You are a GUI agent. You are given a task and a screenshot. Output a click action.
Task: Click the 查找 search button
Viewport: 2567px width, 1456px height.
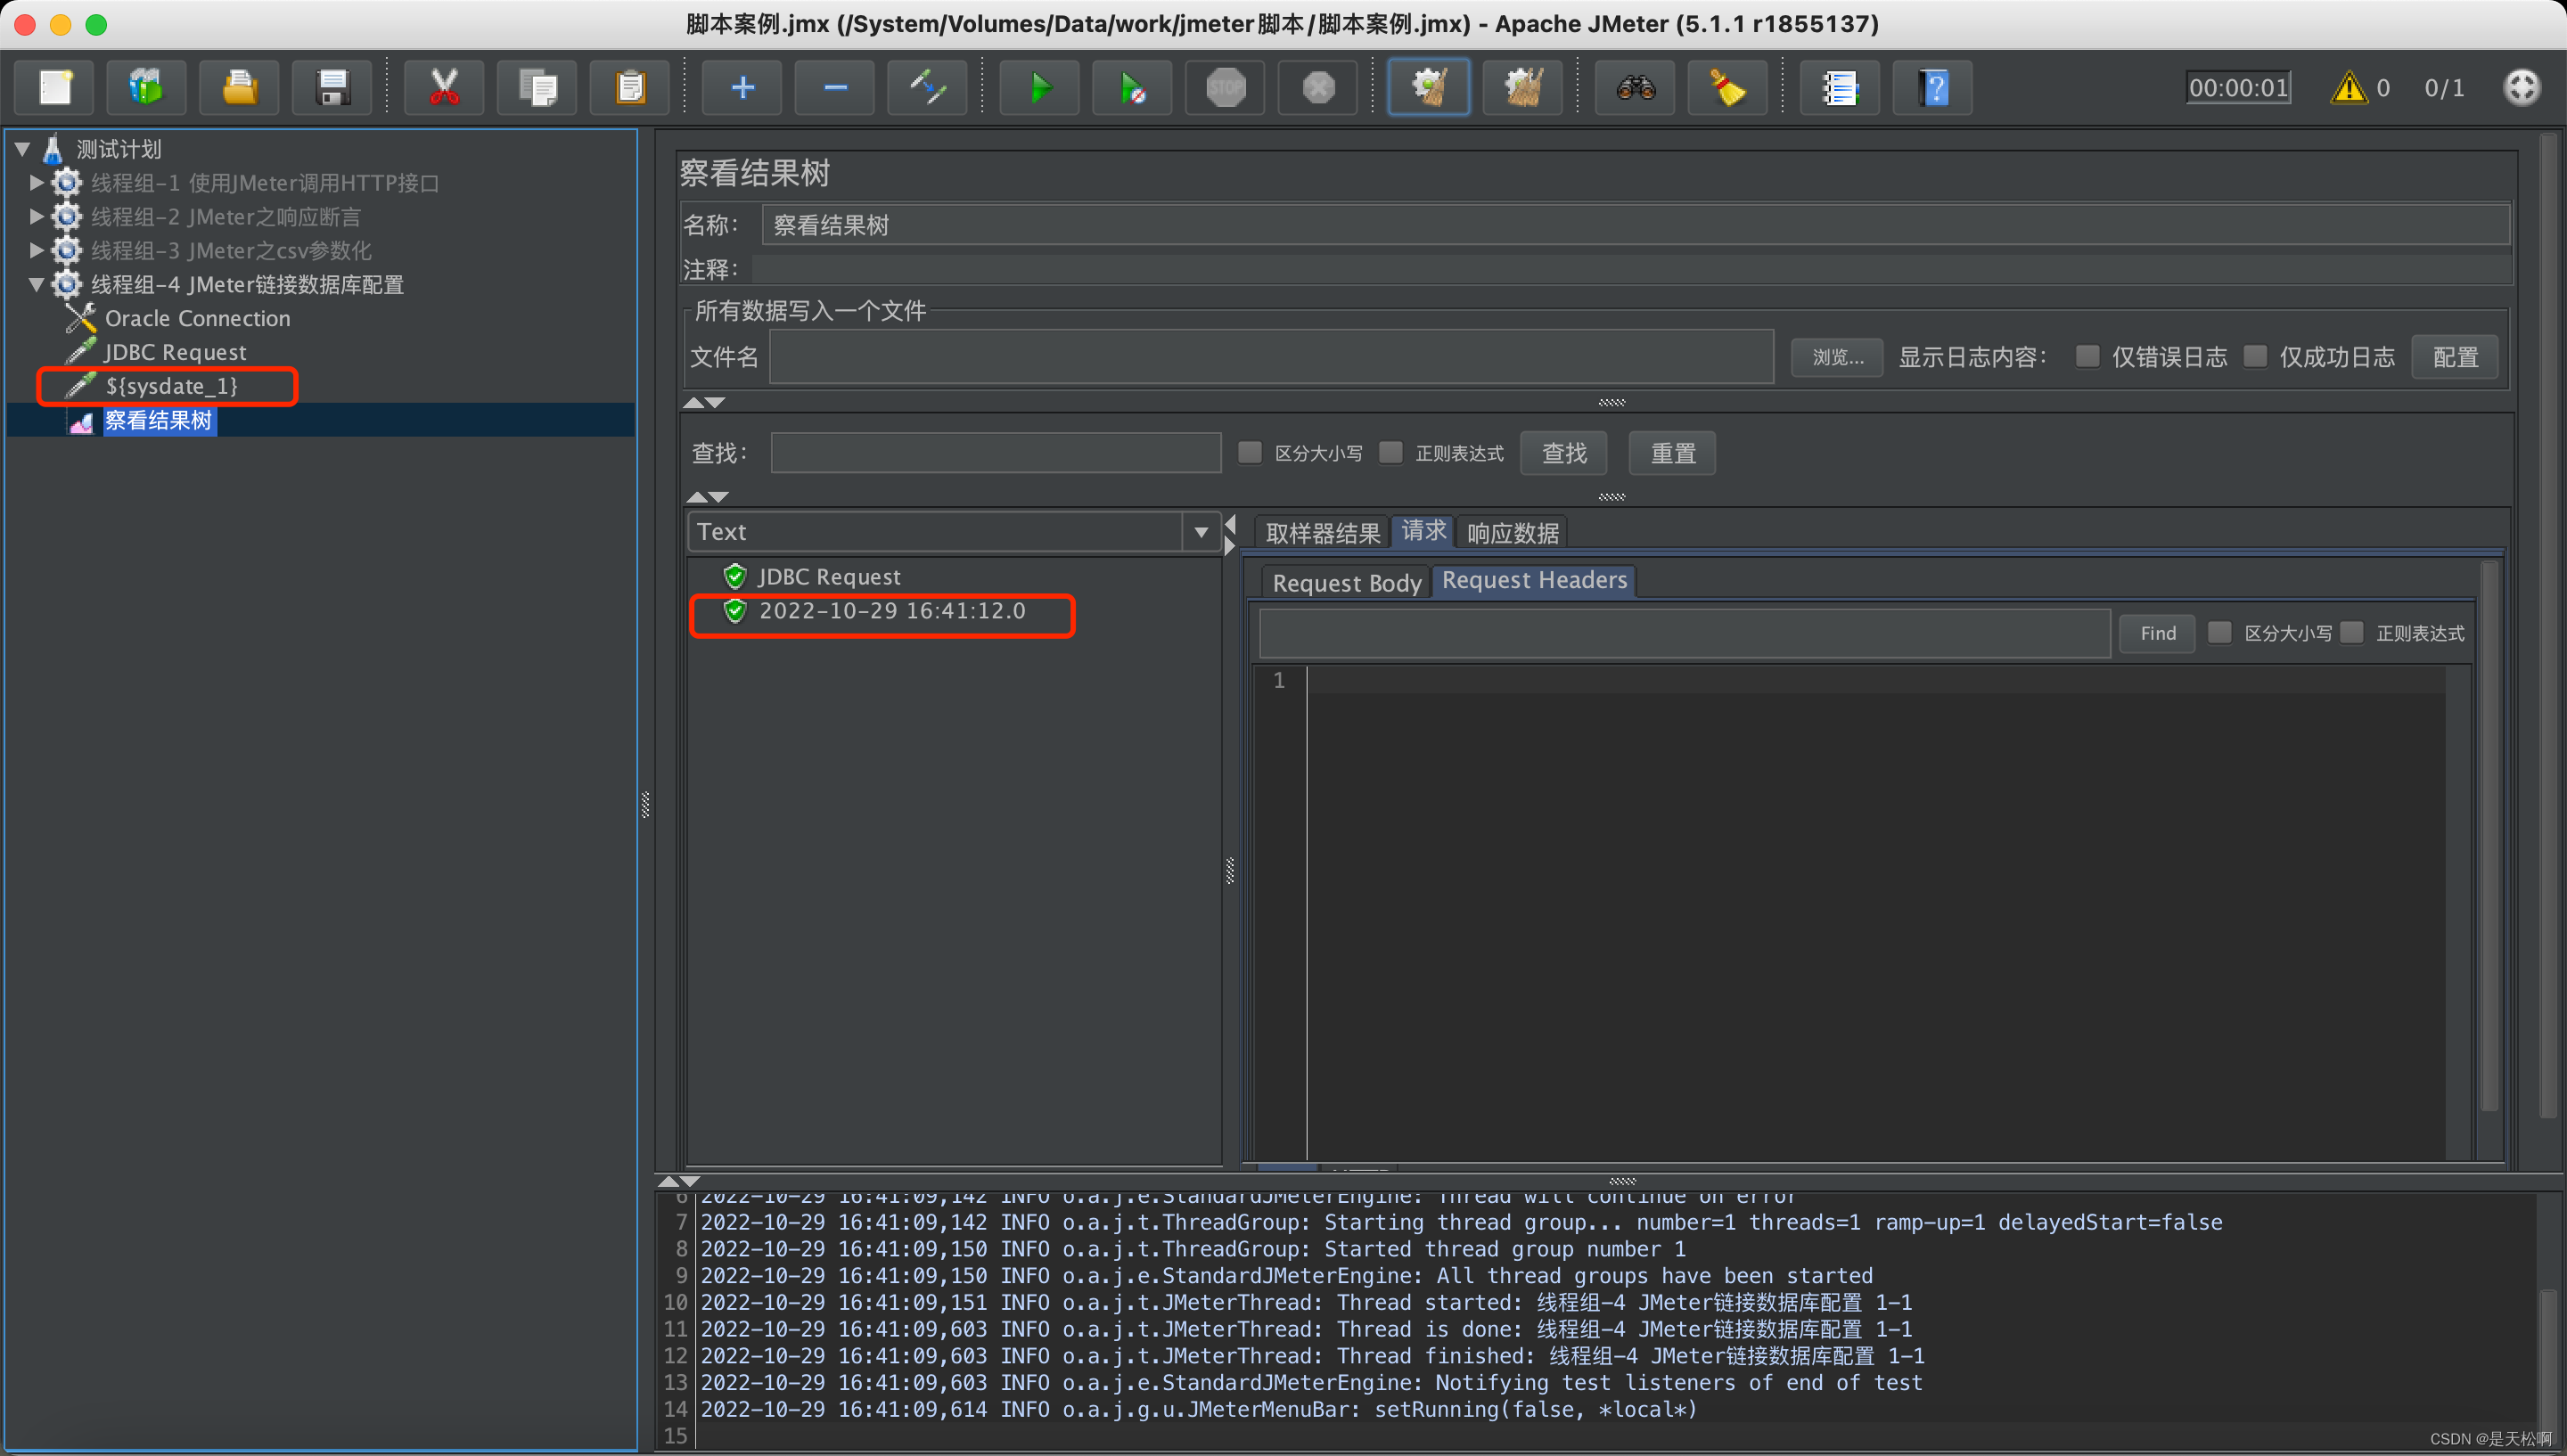[x=1564, y=453]
